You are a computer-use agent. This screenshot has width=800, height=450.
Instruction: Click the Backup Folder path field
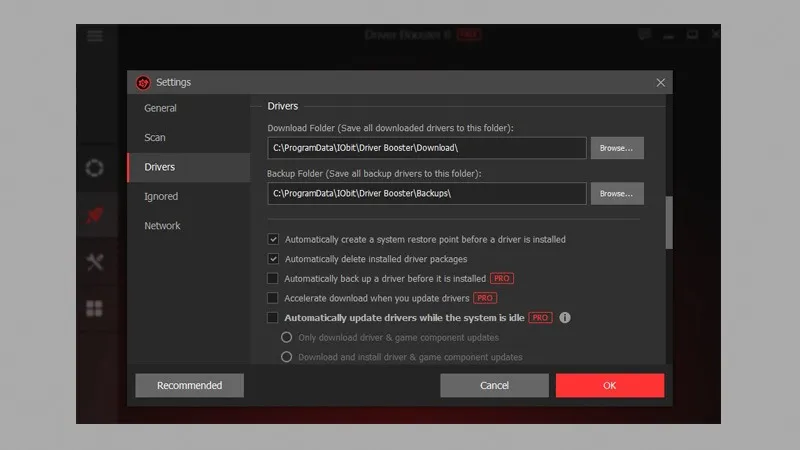tap(427, 194)
